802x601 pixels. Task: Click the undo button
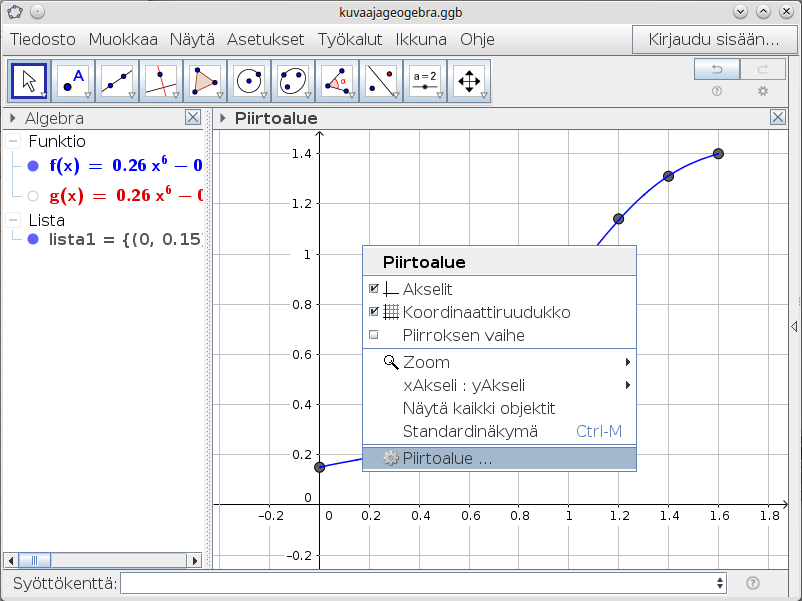click(718, 69)
